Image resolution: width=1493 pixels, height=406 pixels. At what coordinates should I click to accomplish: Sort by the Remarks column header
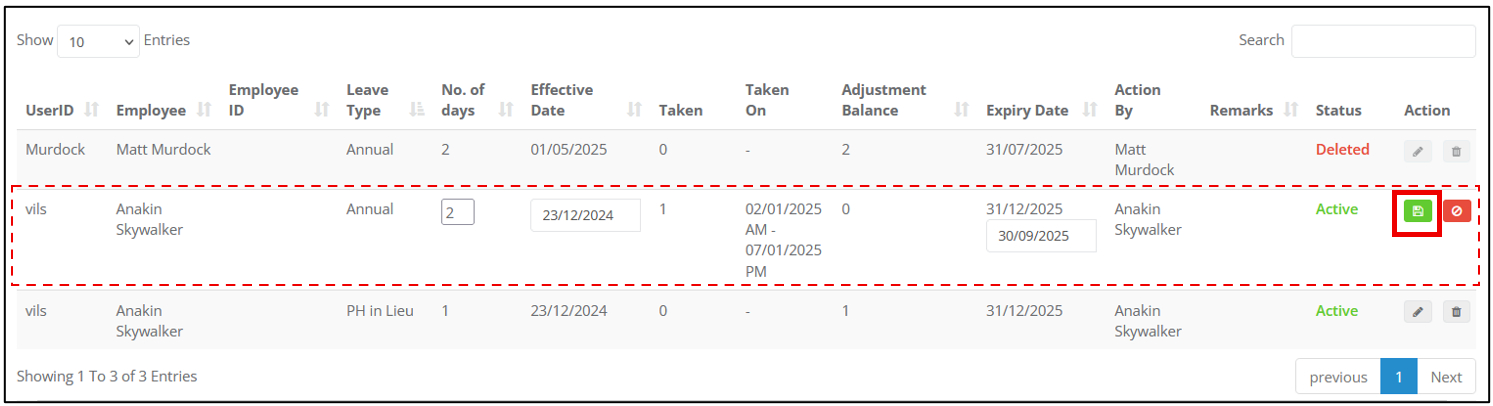[x=1241, y=110]
